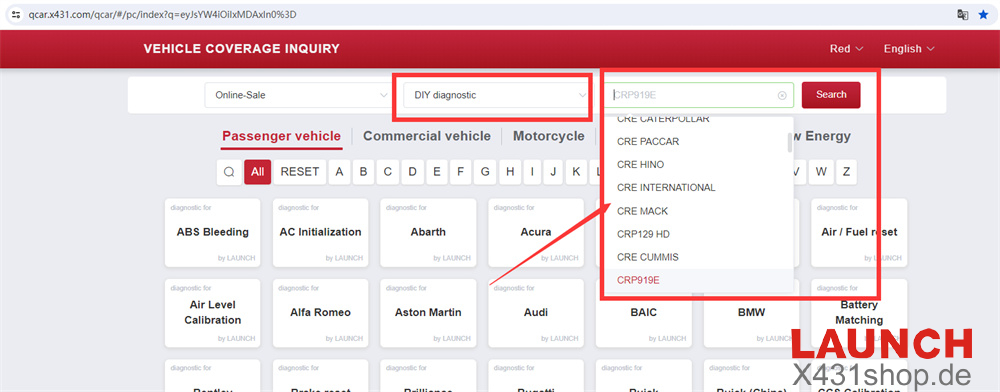Filter brands by letter F
The height and width of the screenshot is (392, 1000).
tap(460, 172)
